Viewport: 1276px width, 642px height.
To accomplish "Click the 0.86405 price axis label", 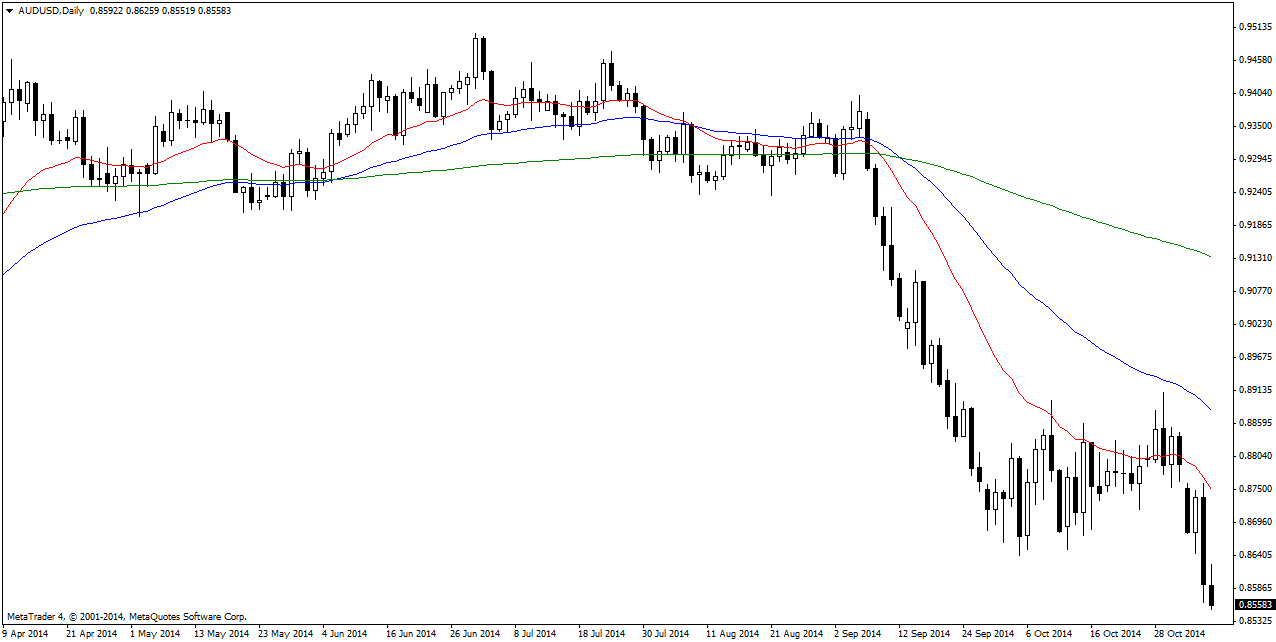I will point(1254,555).
